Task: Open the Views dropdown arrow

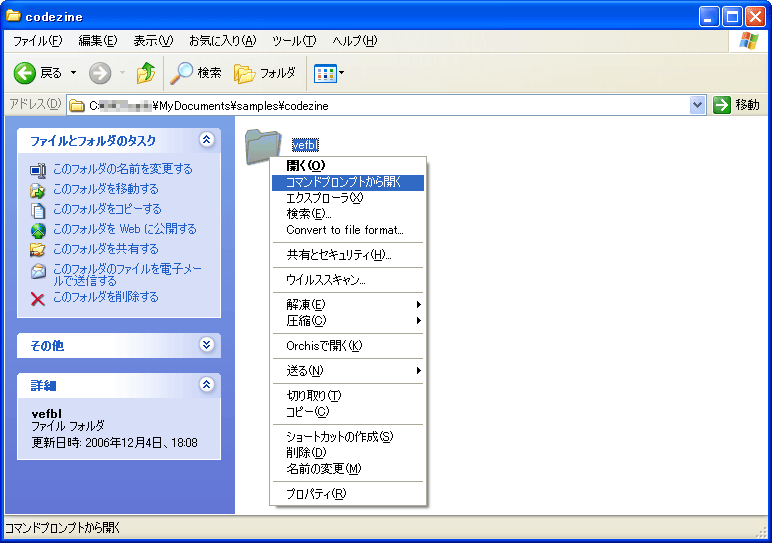Action: [342, 73]
